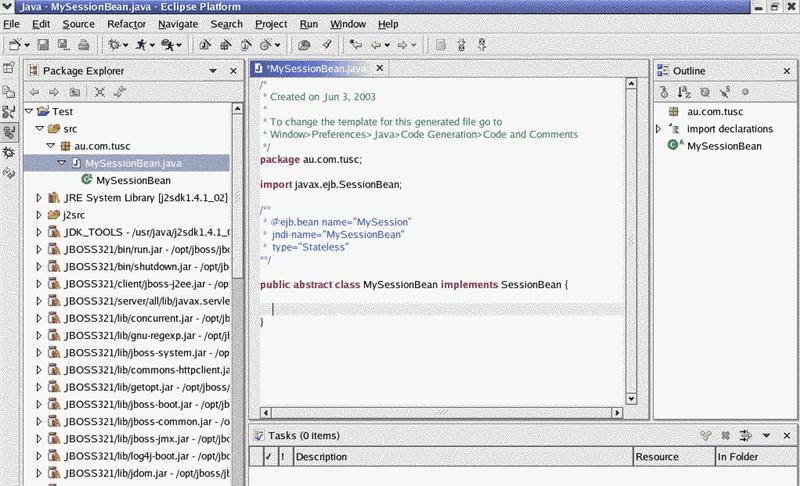Click the Print icon in toolbar
Viewport: 800px width, 486px height.
(x=83, y=45)
